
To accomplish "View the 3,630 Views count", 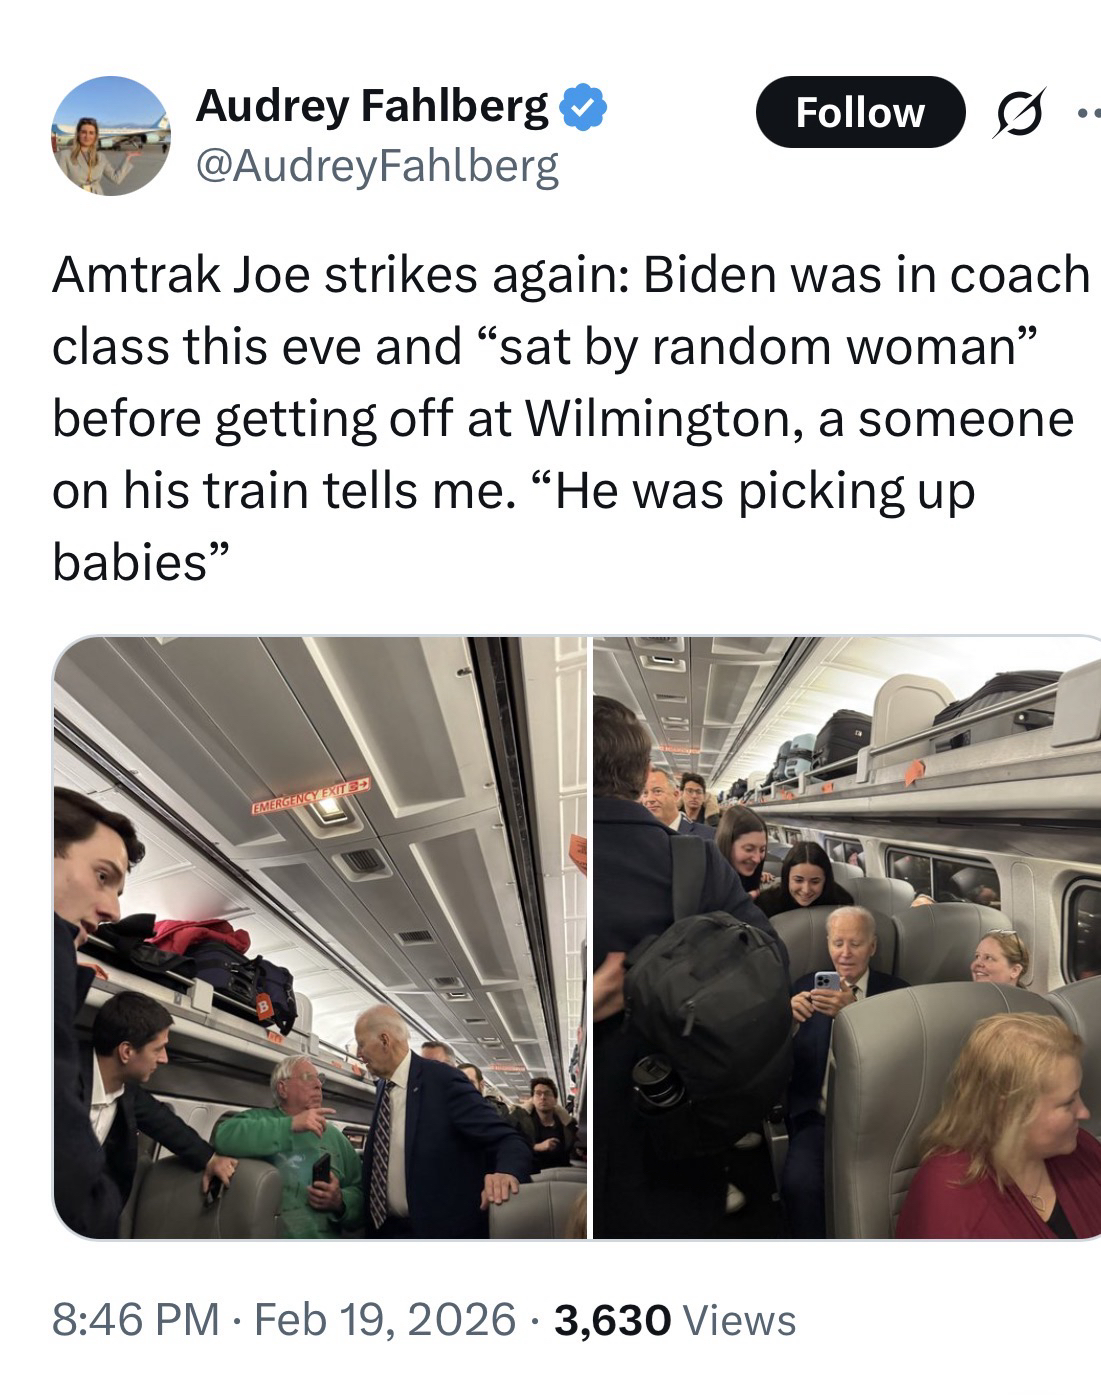I will tap(674, 1320).
